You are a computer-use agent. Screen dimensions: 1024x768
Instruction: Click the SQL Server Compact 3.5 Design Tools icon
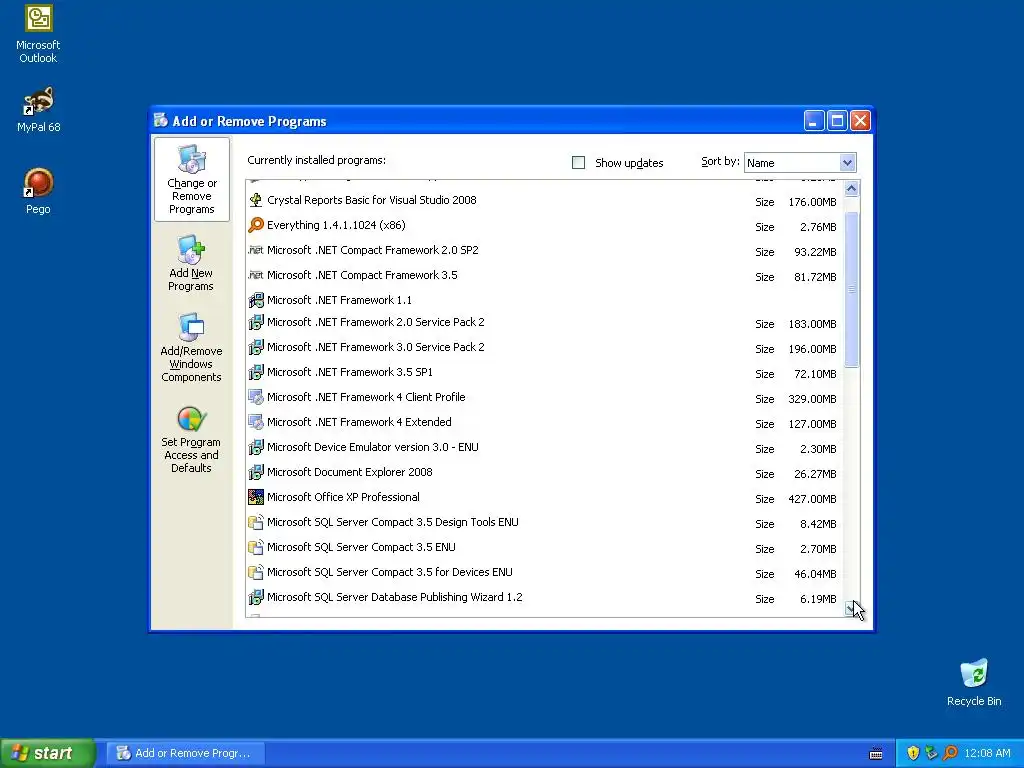[256, 522]
